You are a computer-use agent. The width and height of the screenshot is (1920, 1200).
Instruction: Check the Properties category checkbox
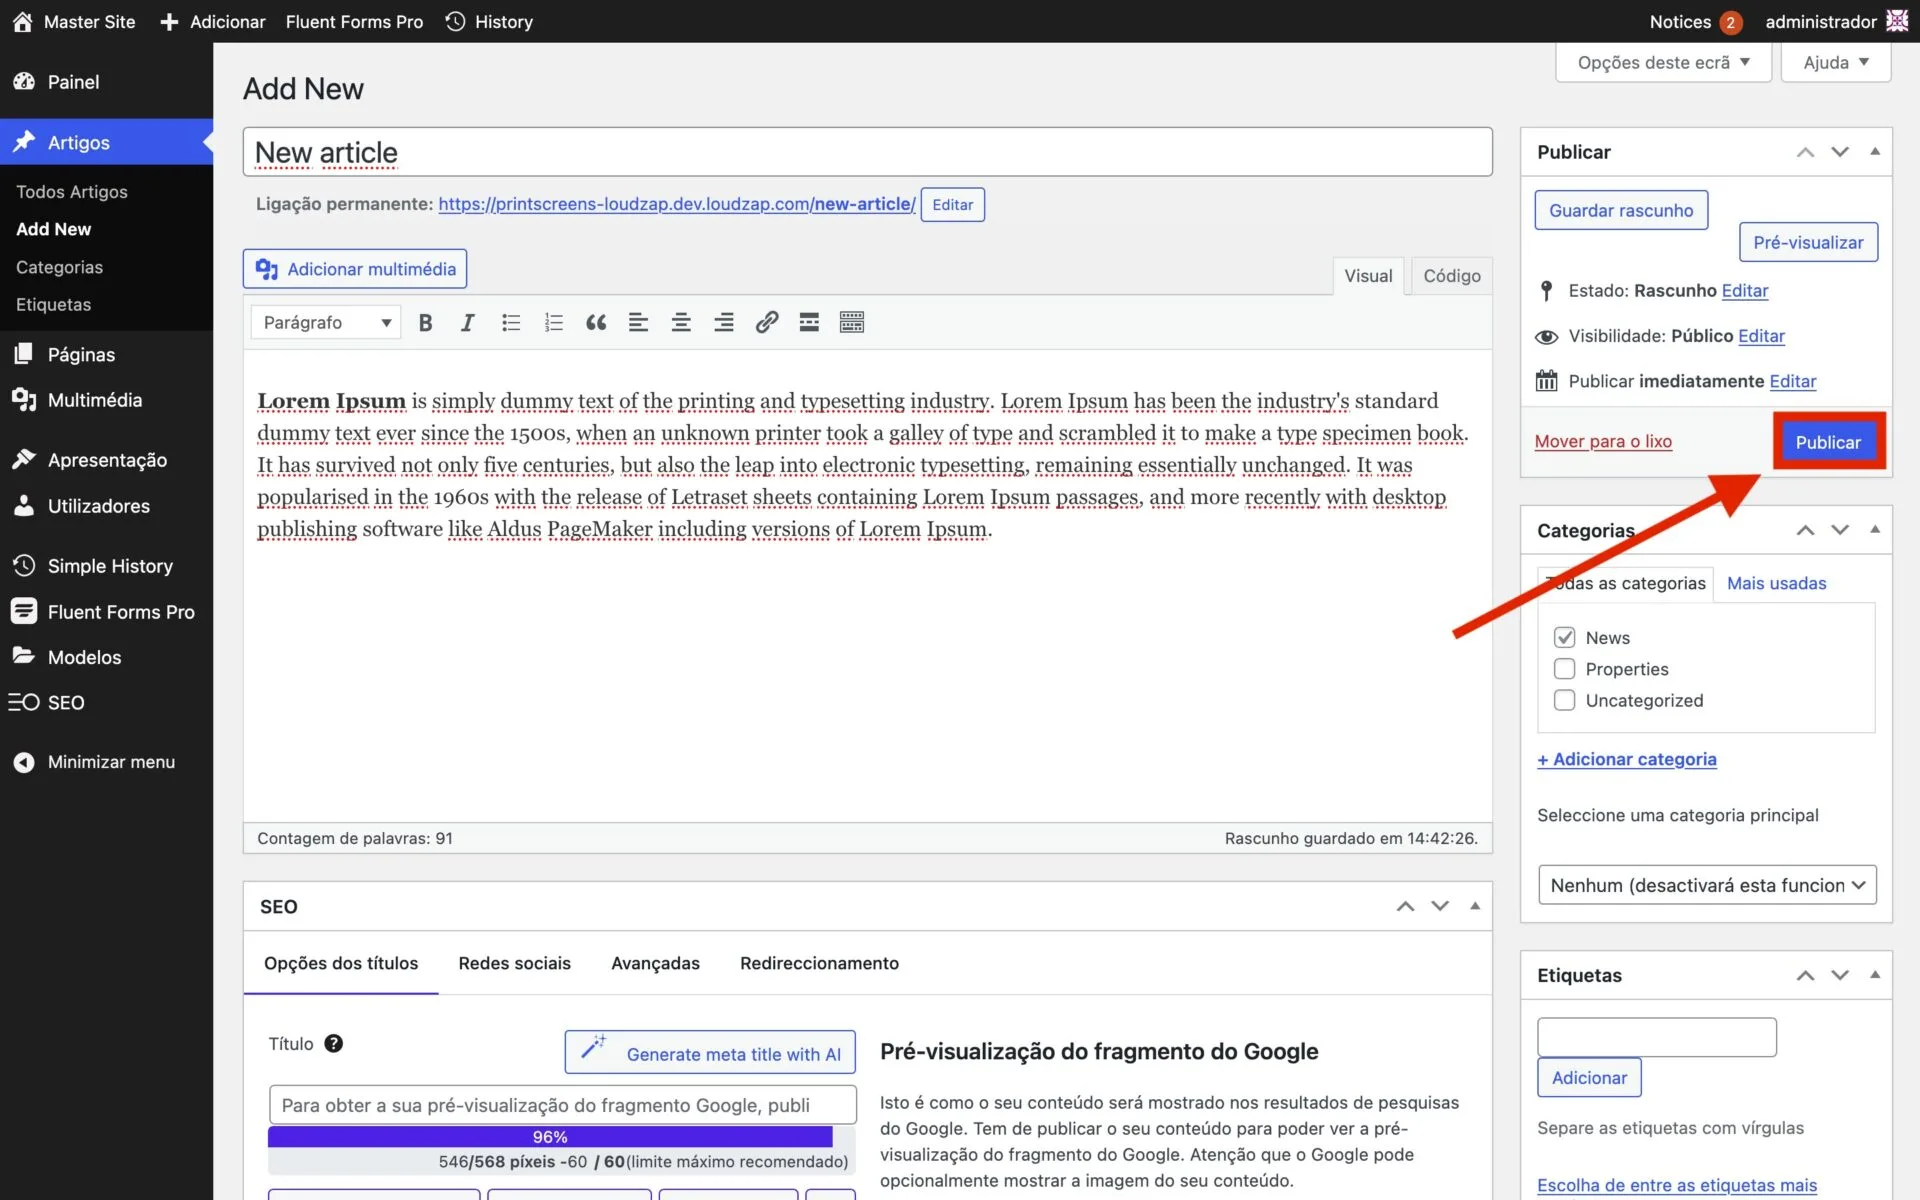tap(1565, 669)
